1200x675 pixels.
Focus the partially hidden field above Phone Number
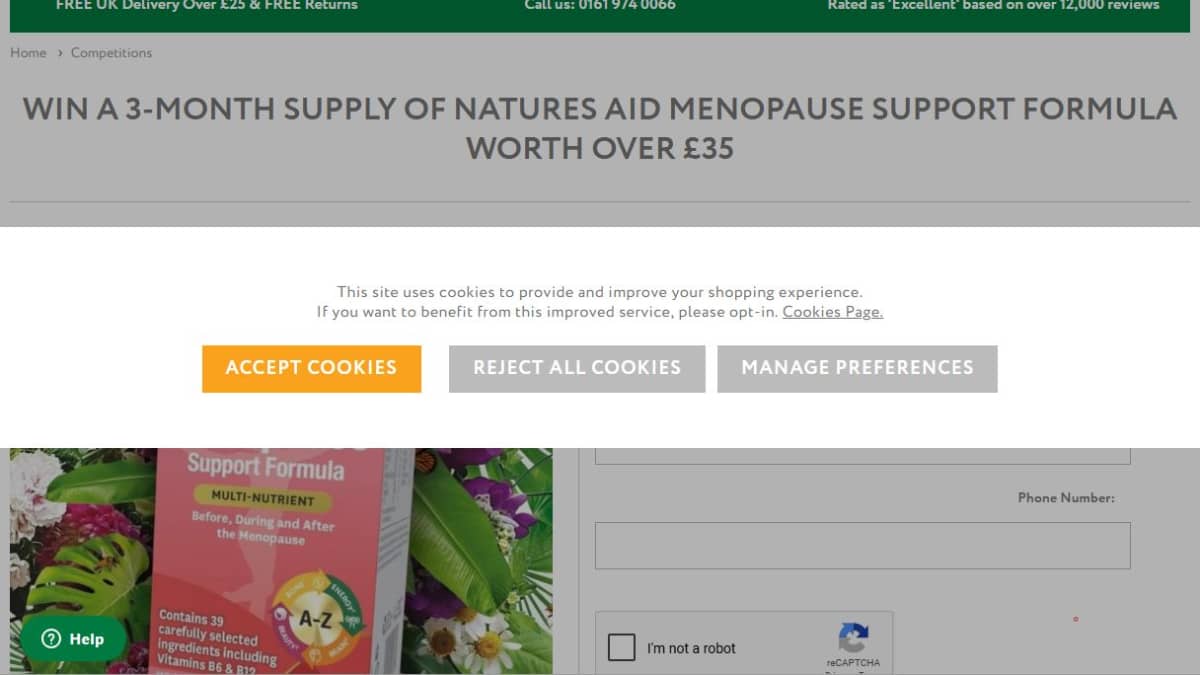(862, 456)
